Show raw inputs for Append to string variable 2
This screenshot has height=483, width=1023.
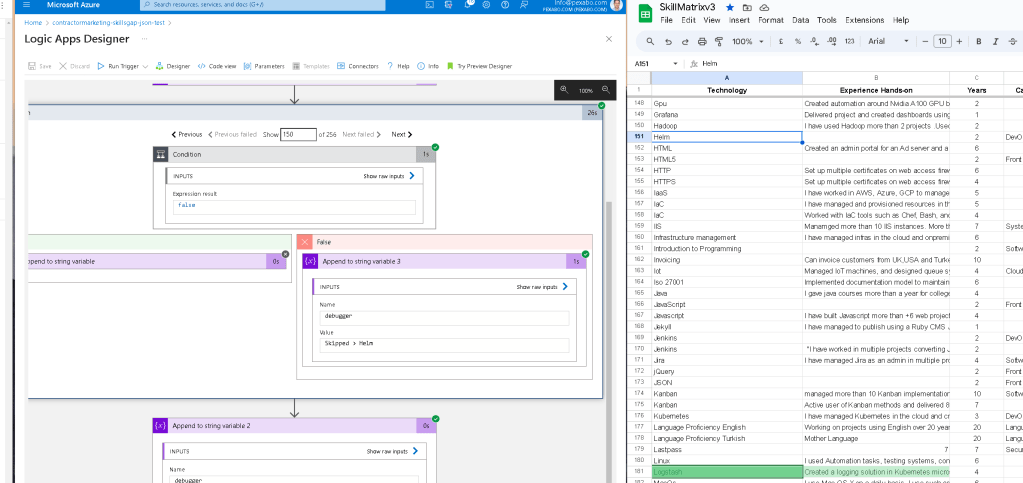391,451
